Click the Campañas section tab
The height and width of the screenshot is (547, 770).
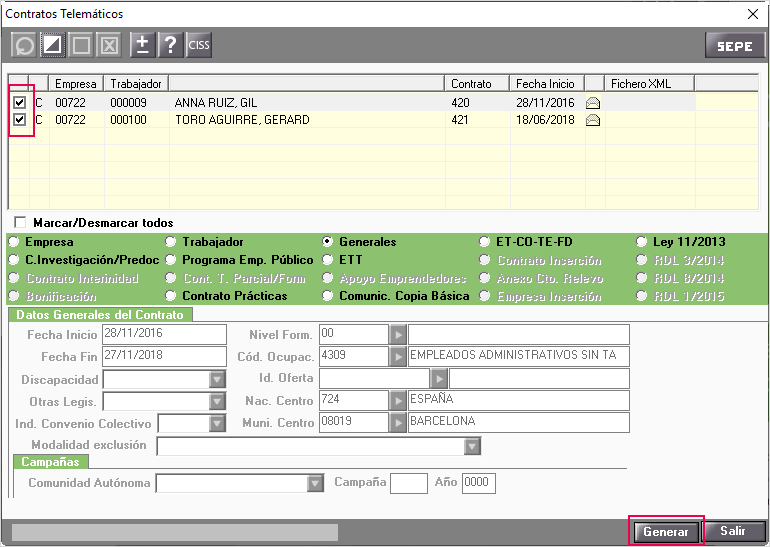(x=51, y=462)
